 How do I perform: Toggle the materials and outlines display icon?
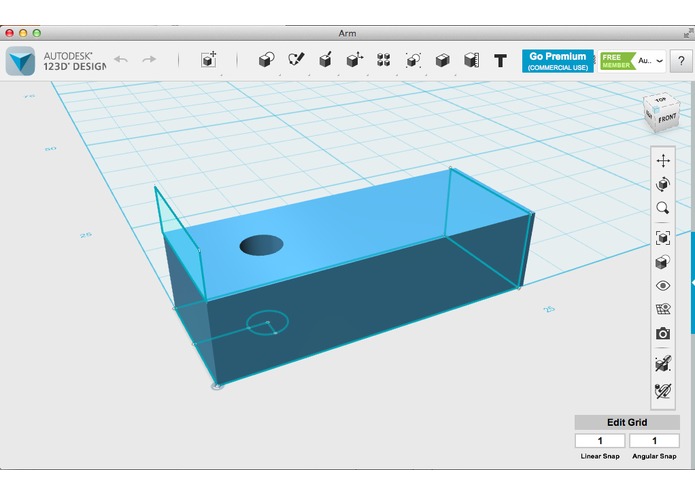tap(663, 262)
